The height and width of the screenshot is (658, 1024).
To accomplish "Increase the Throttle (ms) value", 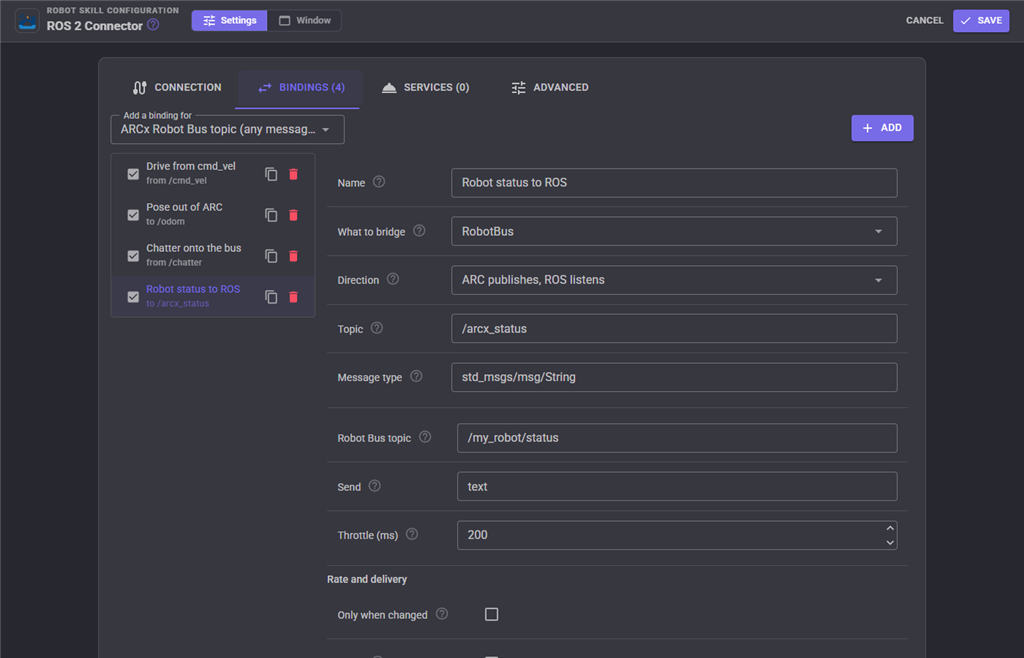I will tap(889, 528).
